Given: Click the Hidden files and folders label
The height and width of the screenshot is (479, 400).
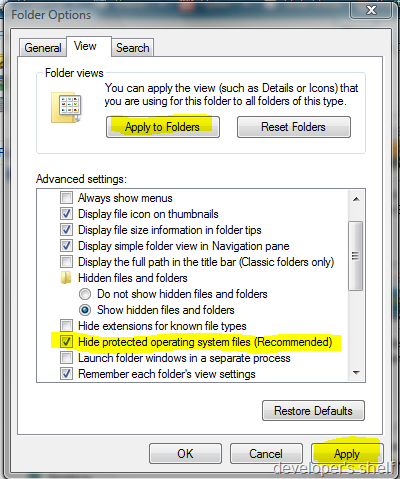Looking at the screenshot, I should [133, 278].
